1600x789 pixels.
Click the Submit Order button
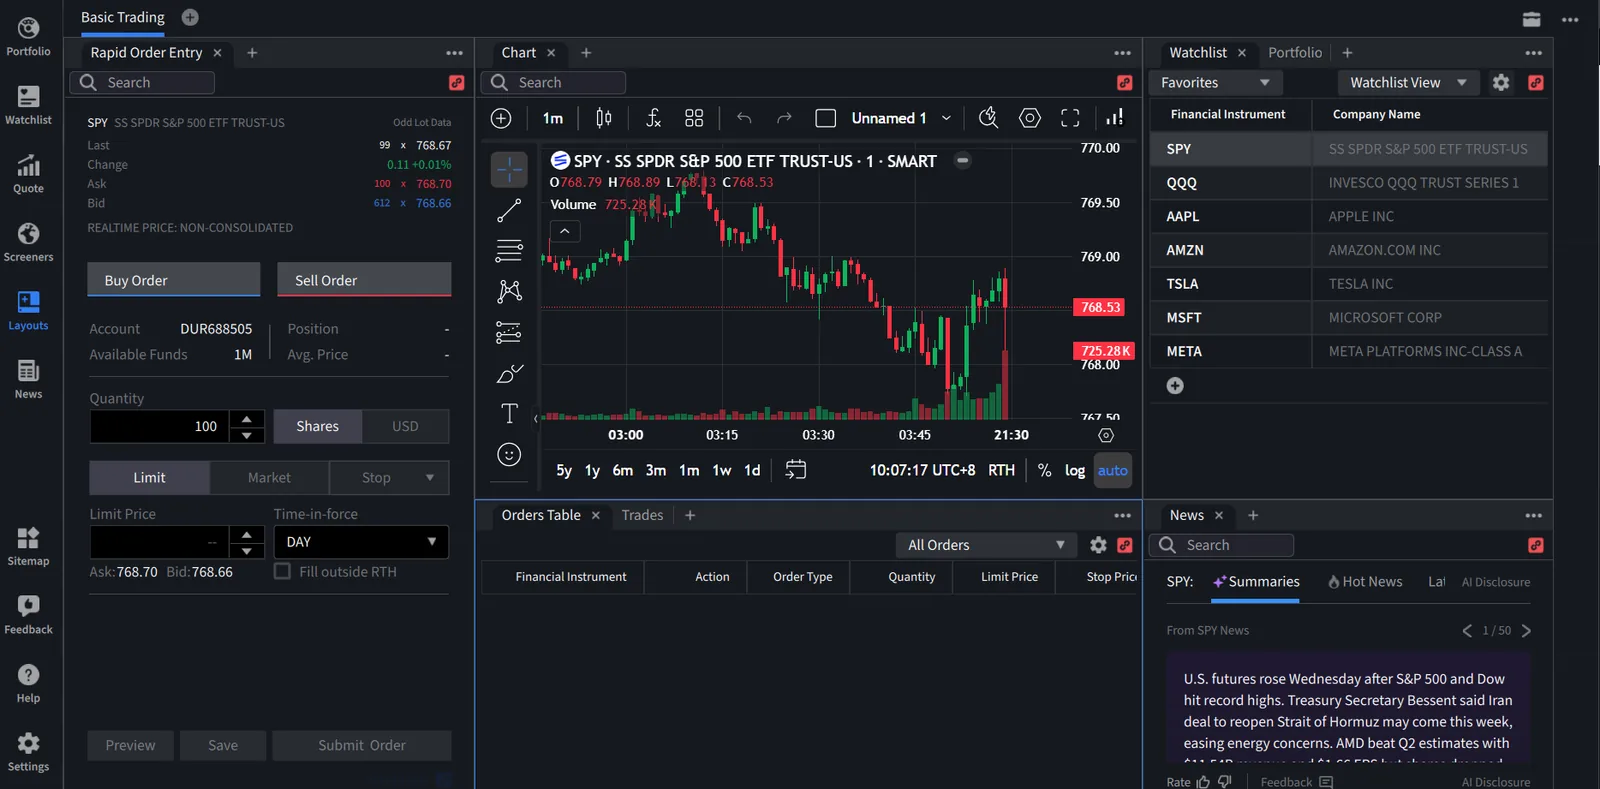click(x=362, y=745)
